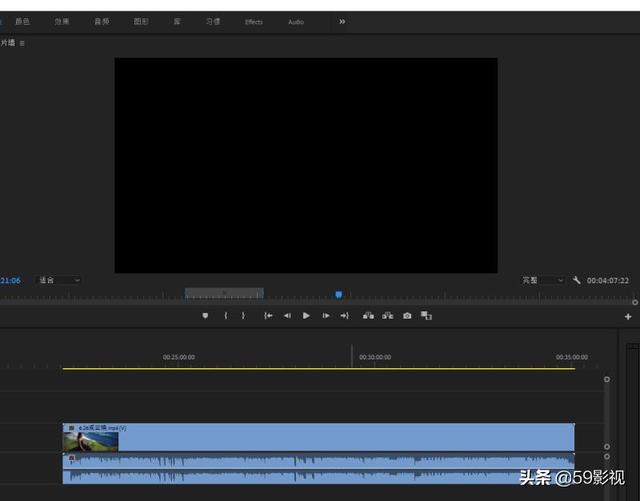Switch to the Effects workspace tab
The height and width of the screenshot is (501, 640).
(254, 22)
